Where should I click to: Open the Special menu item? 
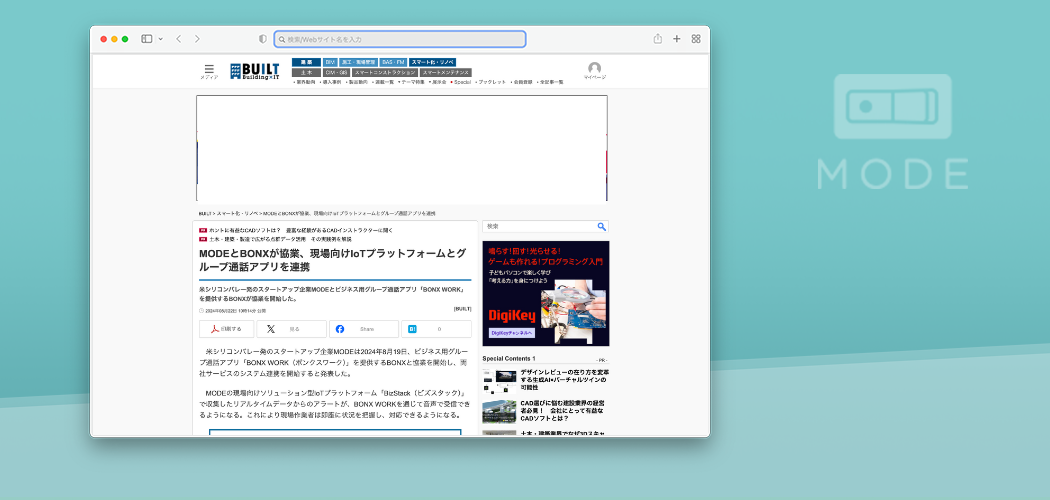coord(461,82)
